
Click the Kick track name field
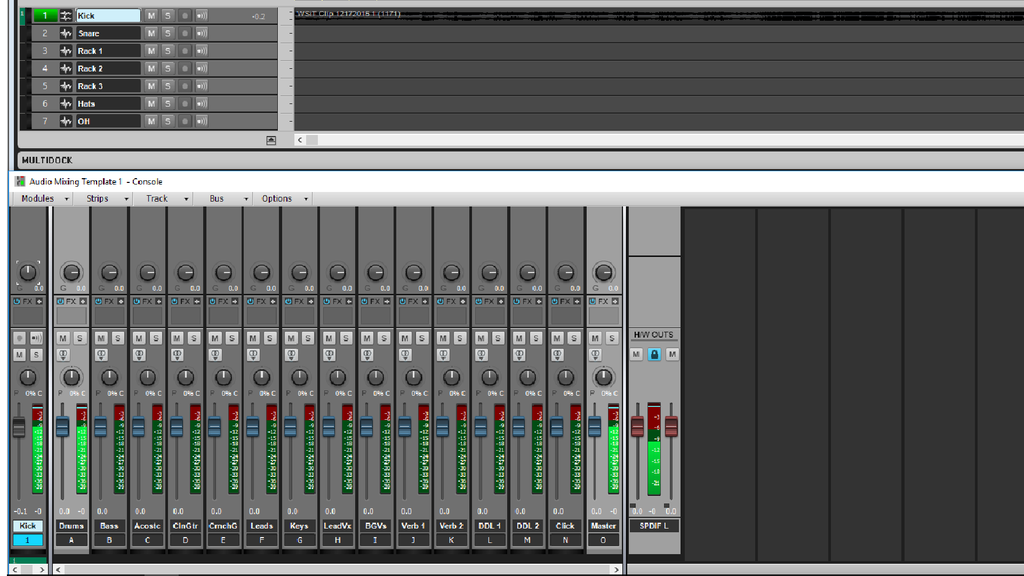tap(107, 16)
